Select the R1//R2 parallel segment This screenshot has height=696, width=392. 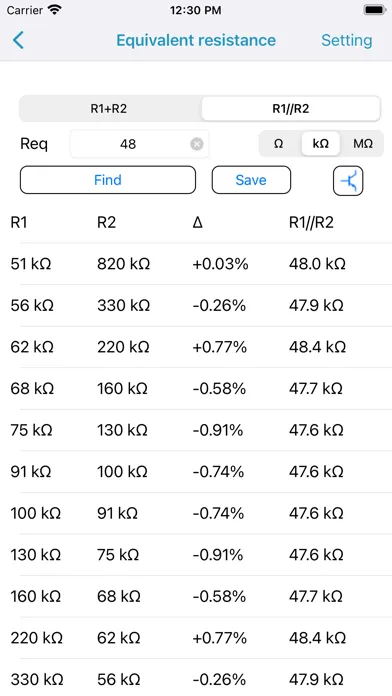(x=291, y=109)
